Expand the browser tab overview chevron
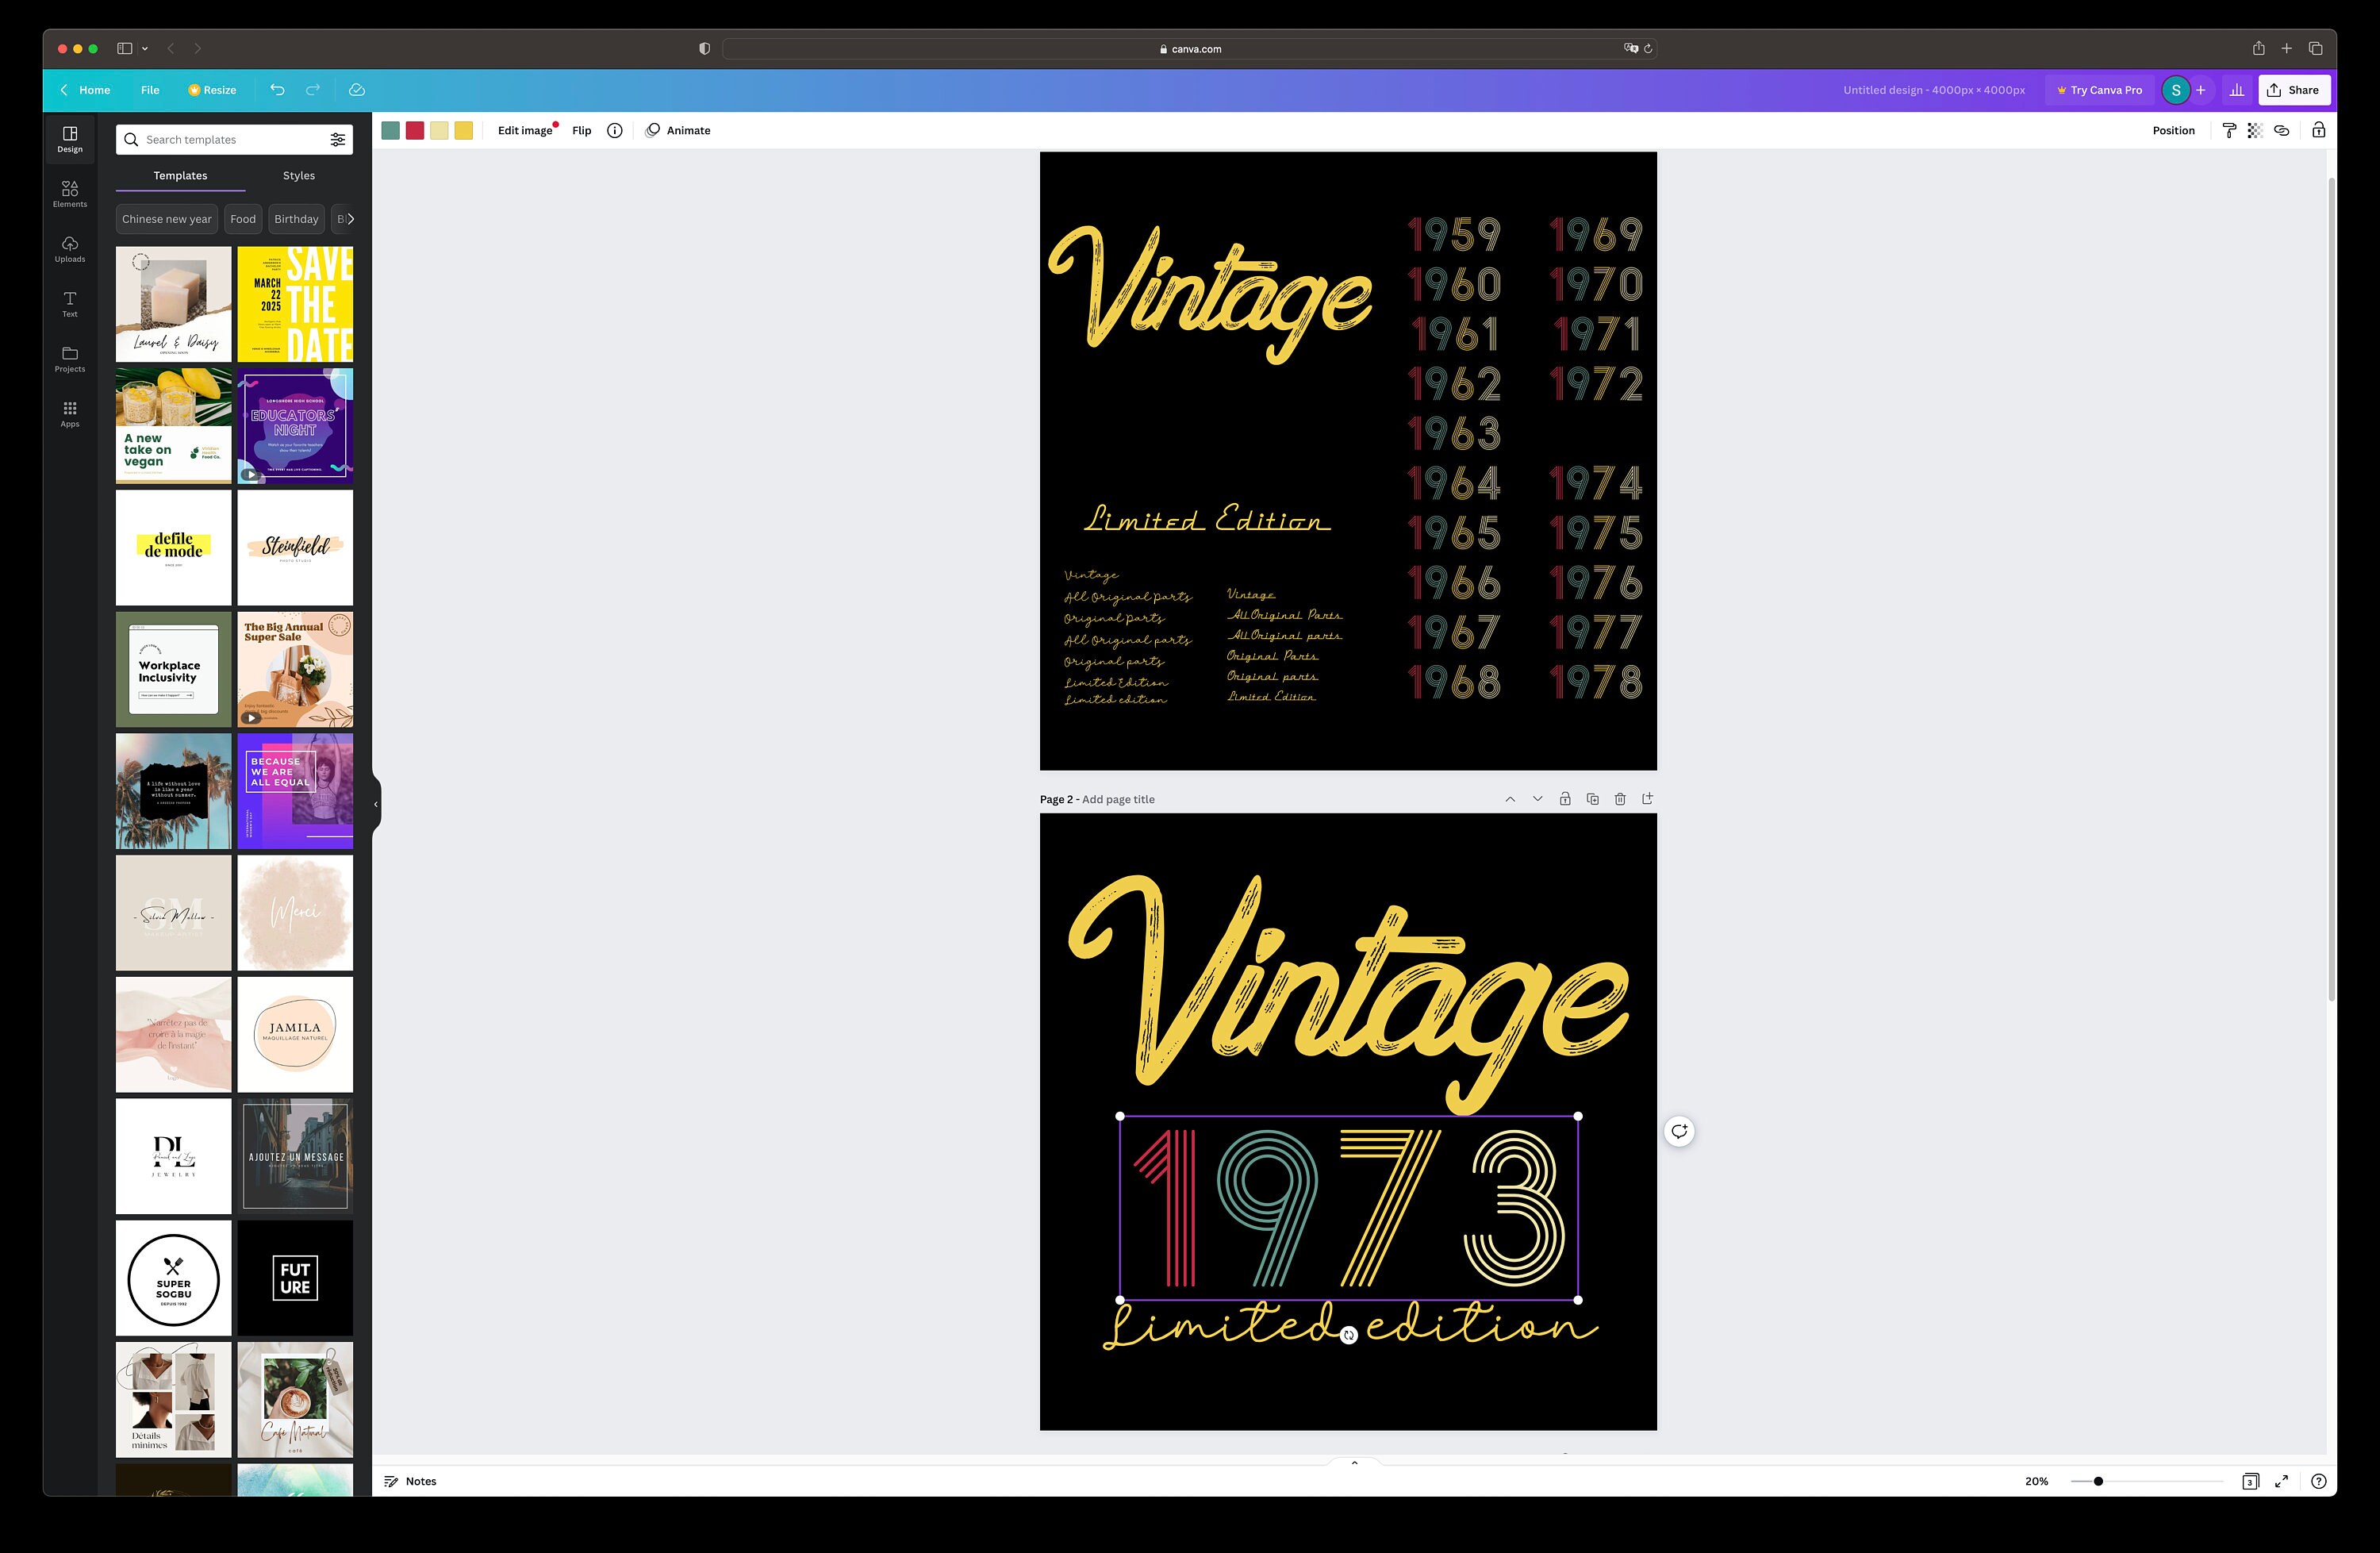The height and width of the screenshot is (1553, 2380). (x=145, y=48)
